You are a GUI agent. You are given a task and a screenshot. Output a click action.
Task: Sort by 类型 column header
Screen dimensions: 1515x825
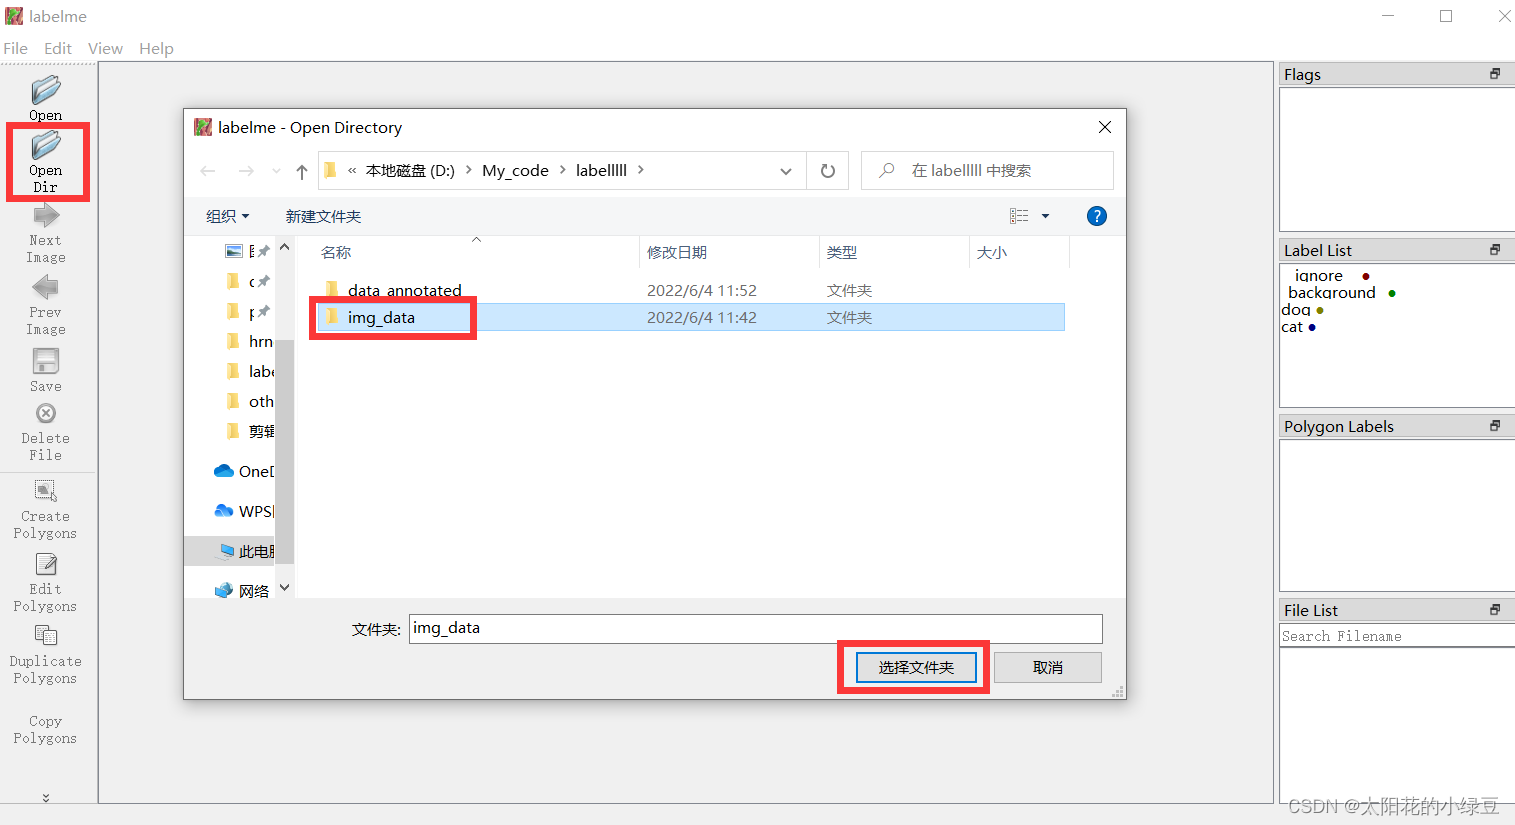click(x=894, y=252)
